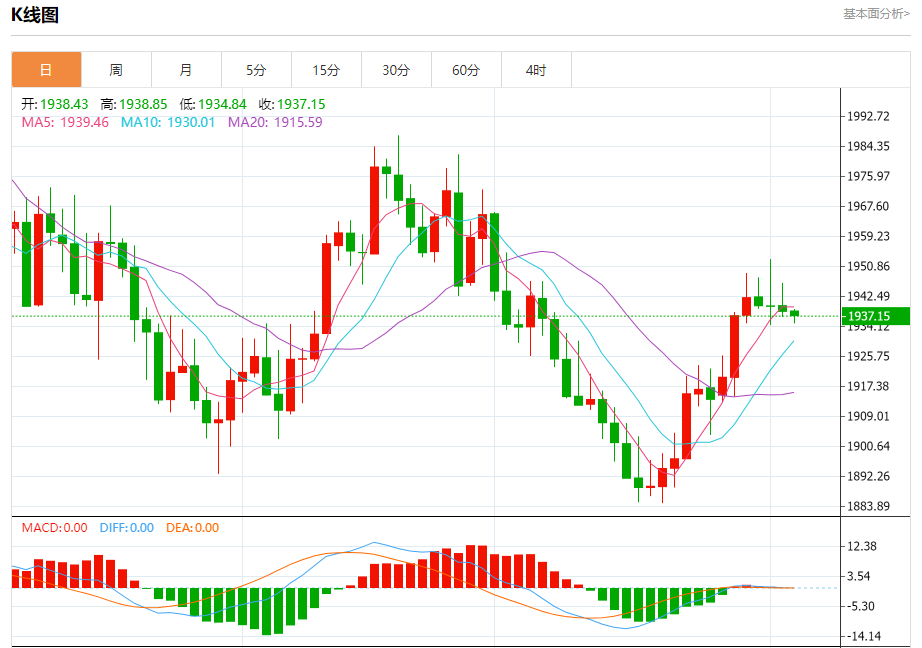
Task: Click the 1883.89 axis label
Action: (x=868, y=506)
